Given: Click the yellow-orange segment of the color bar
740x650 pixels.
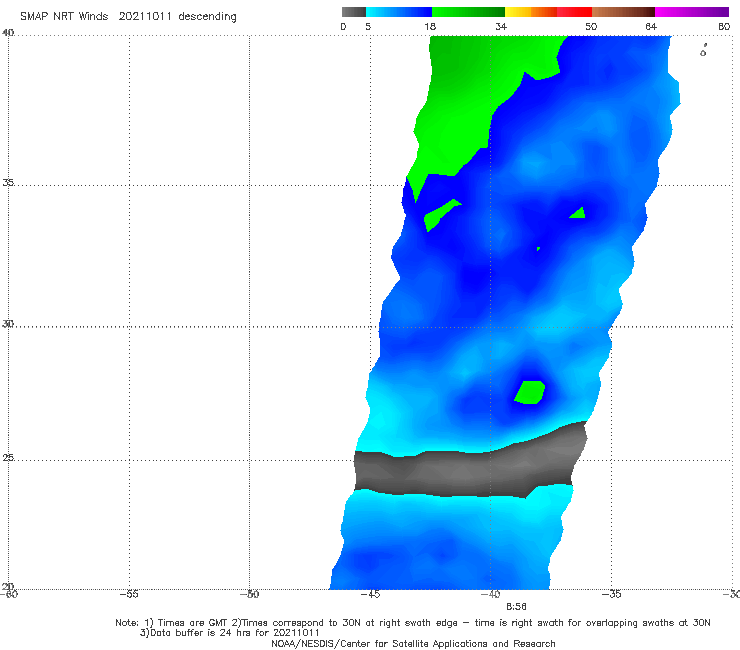Looking at the screenshot, I should (530, 12).
